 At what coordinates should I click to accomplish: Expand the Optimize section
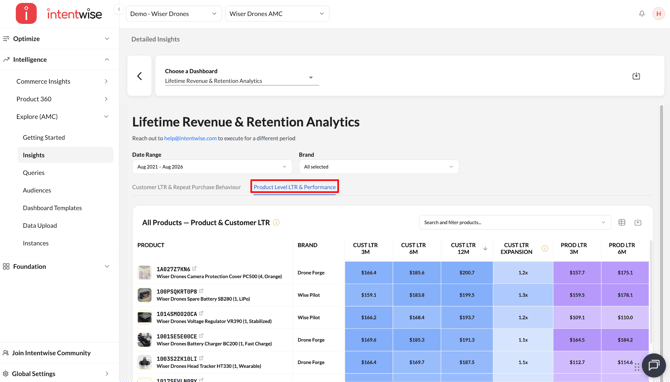click(106, 38)
